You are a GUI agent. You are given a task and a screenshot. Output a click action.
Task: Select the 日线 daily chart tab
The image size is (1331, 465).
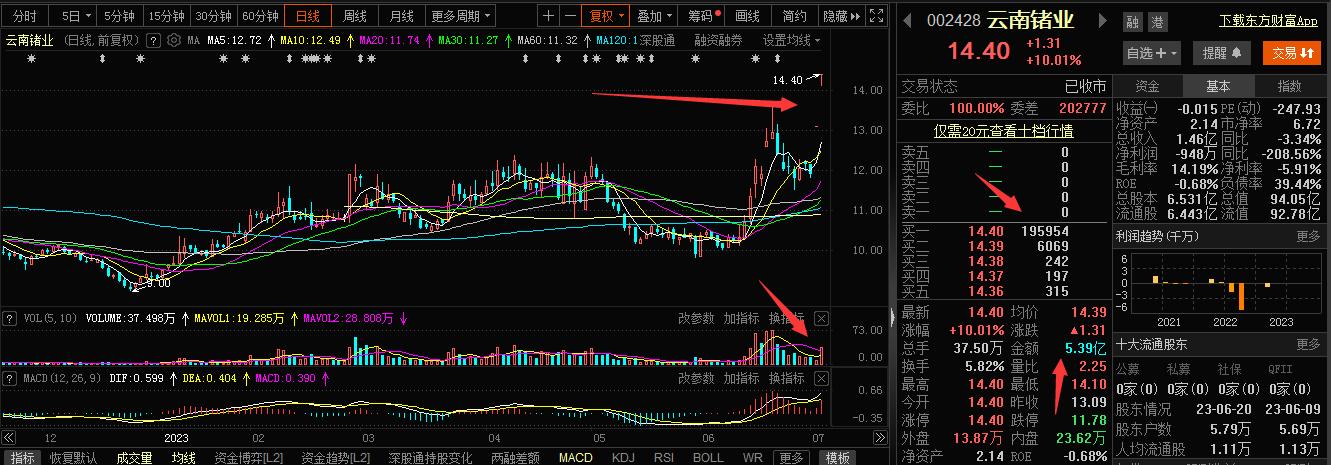pos(307,16)
